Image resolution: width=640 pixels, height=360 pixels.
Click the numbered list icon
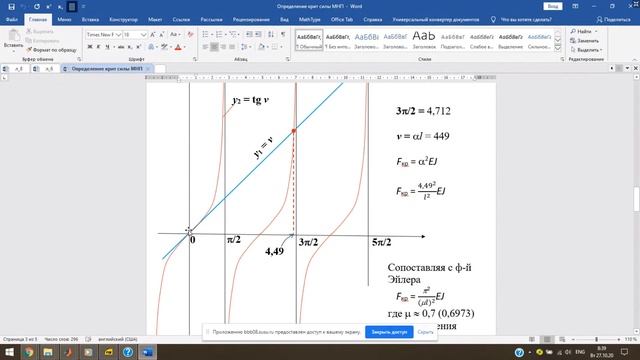point(219,34)
